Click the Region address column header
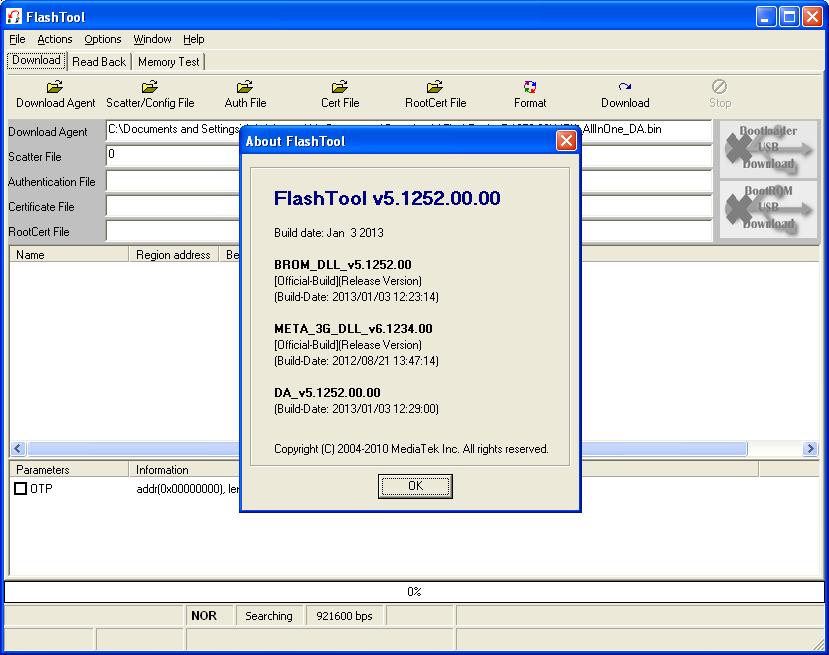 (x=173, y=255)
